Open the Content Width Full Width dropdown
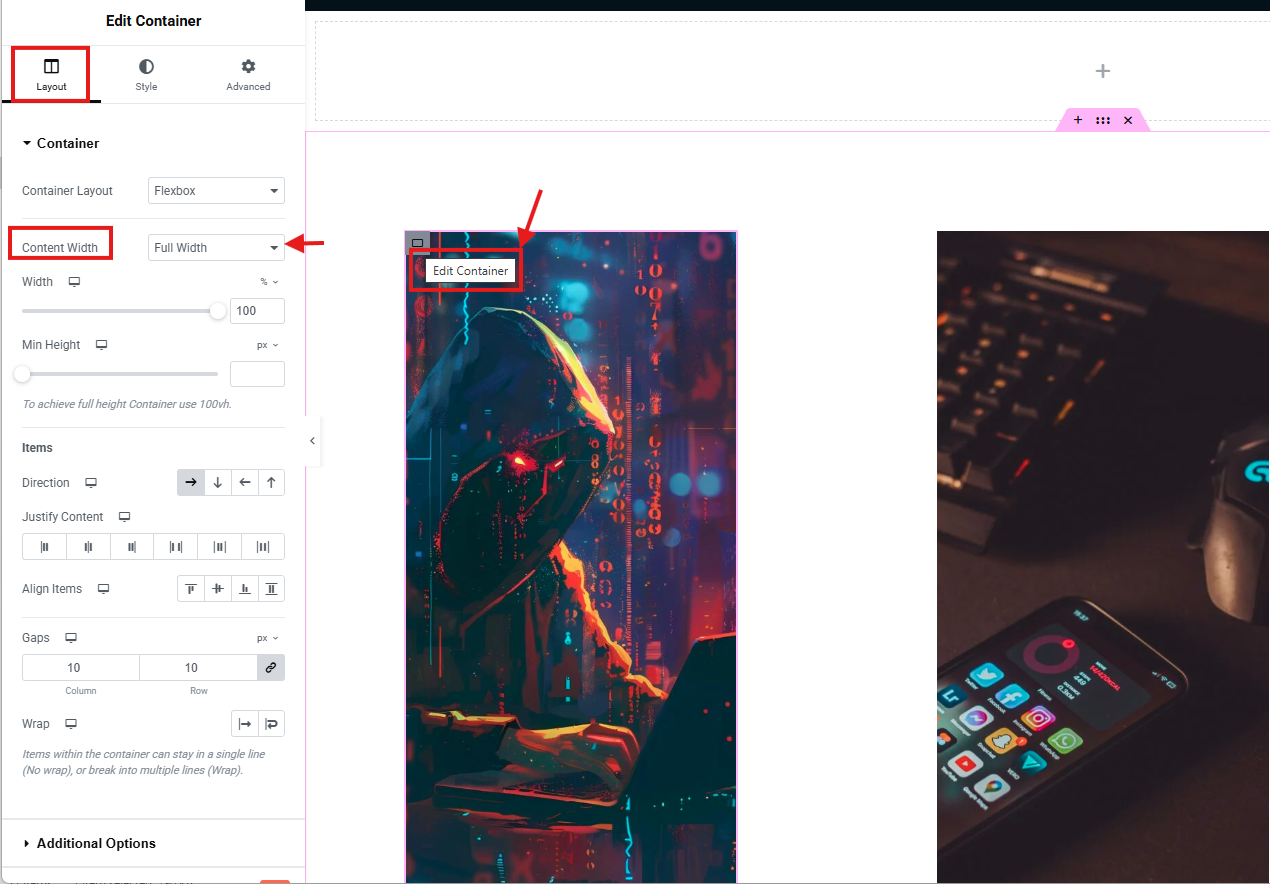The height and width of the screenshot is (884, 1270). (216, 248)
